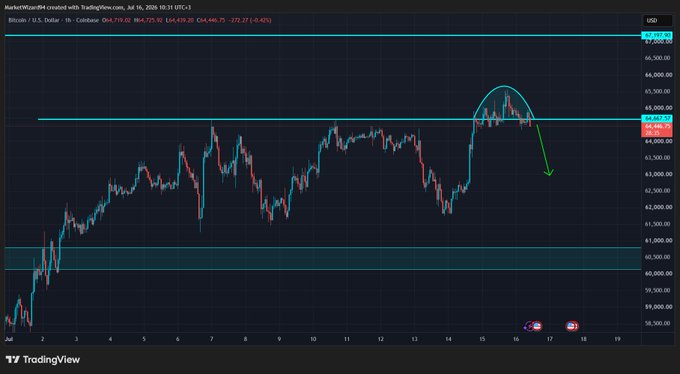Click the 62,000.00 price scale label

(659, 207)
